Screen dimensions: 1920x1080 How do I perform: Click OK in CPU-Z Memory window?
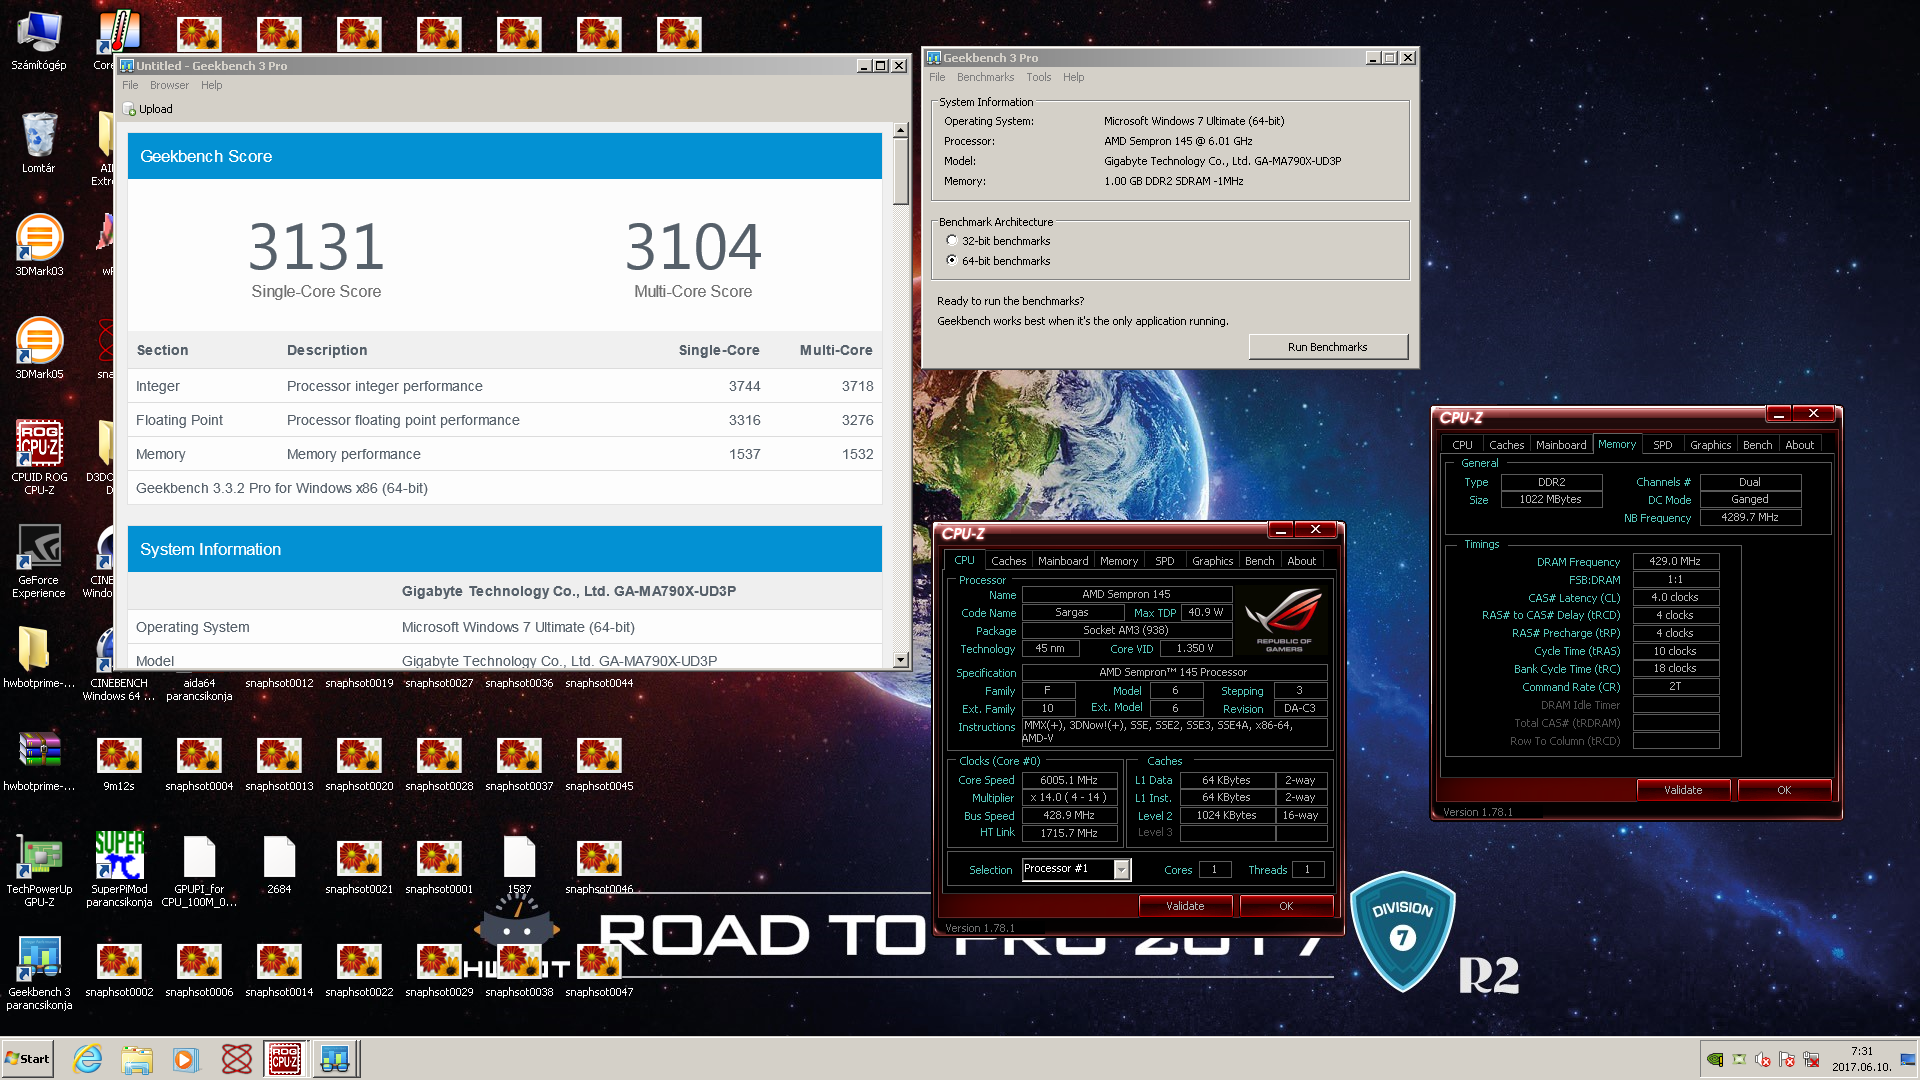point(1784,790)
